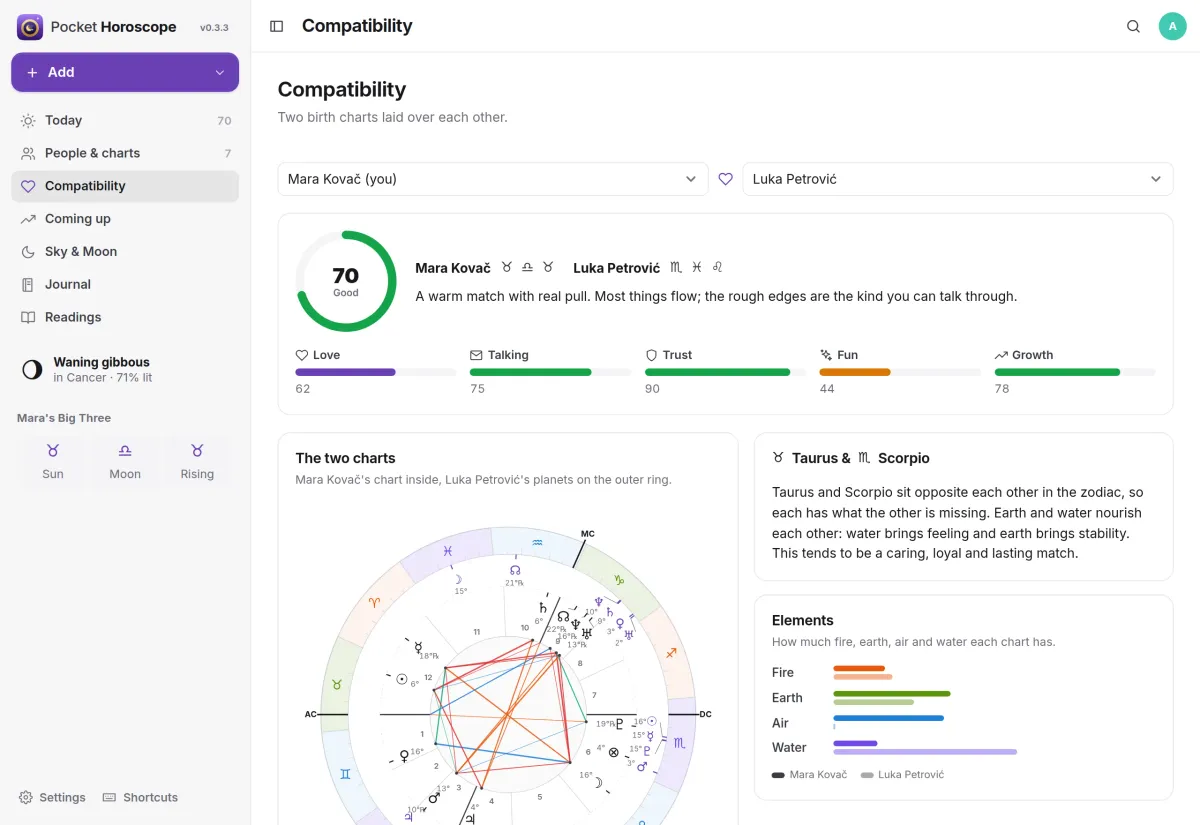This screenshot has height=825, width=1200.
Task: Click the Love score bar
Action: (x=376, y=372)
